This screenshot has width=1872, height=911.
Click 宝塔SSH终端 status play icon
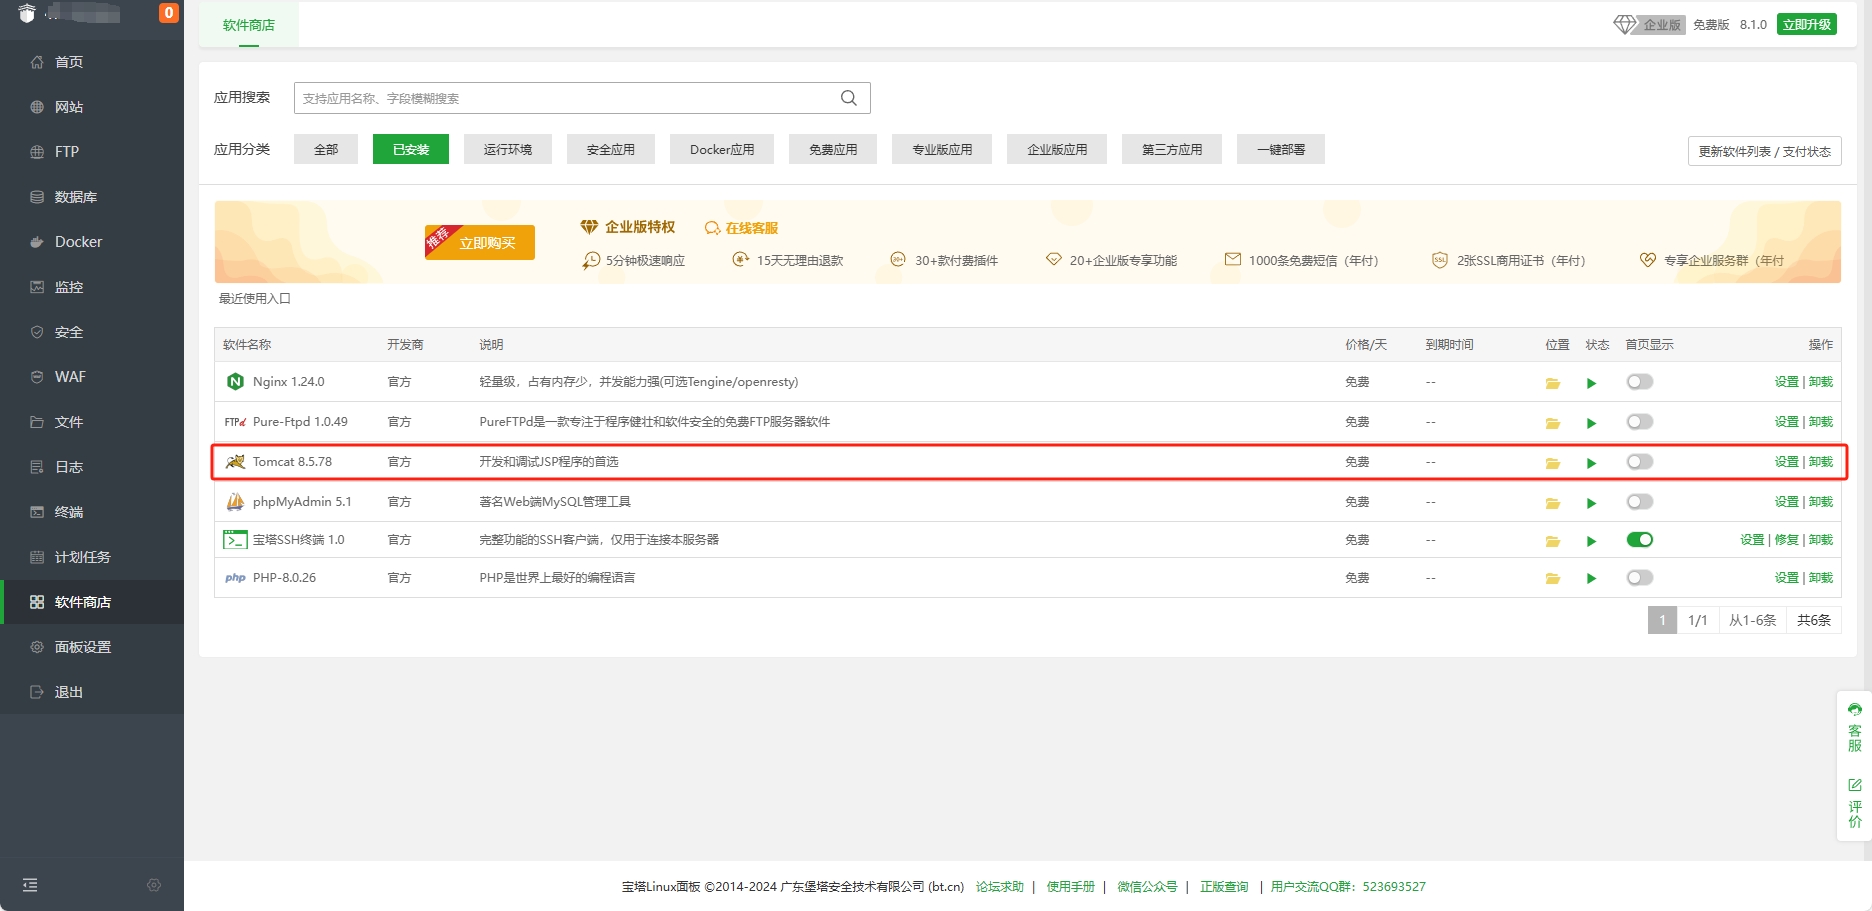click(x=1591, y=541)
